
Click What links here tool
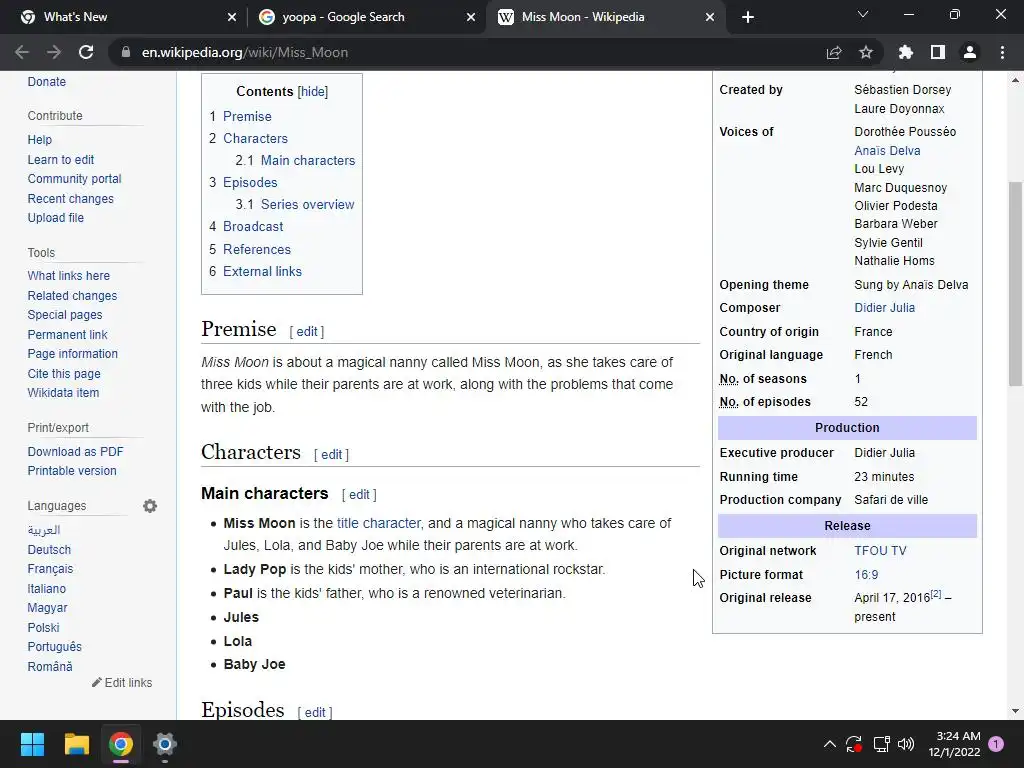[x=69, y=276]
